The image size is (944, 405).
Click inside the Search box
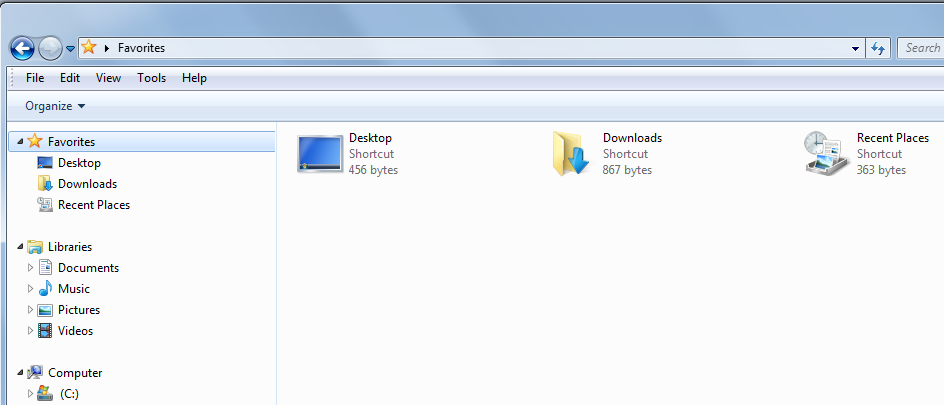[922, 48]
